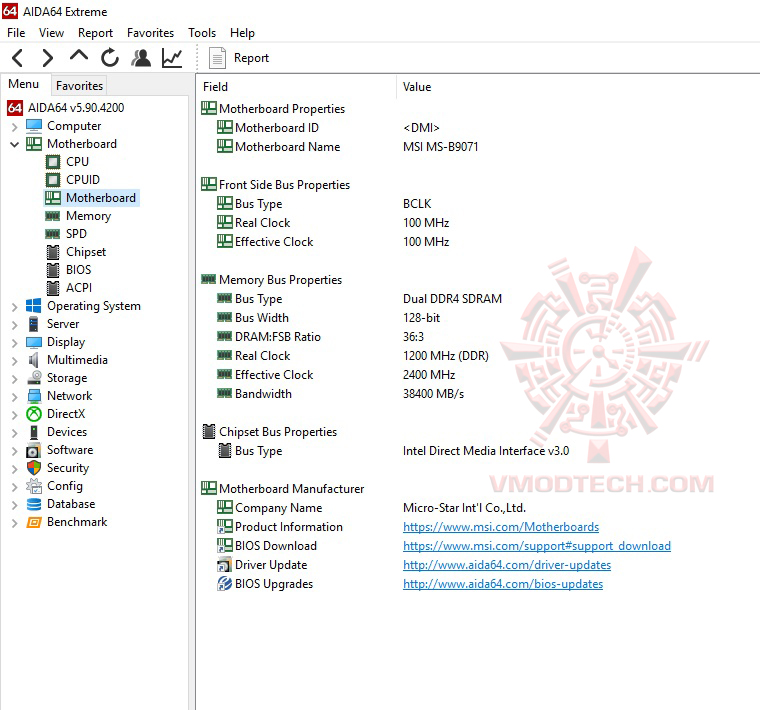
Task: Select the CPU icon in the tree
Action: (x=53, y=162)
